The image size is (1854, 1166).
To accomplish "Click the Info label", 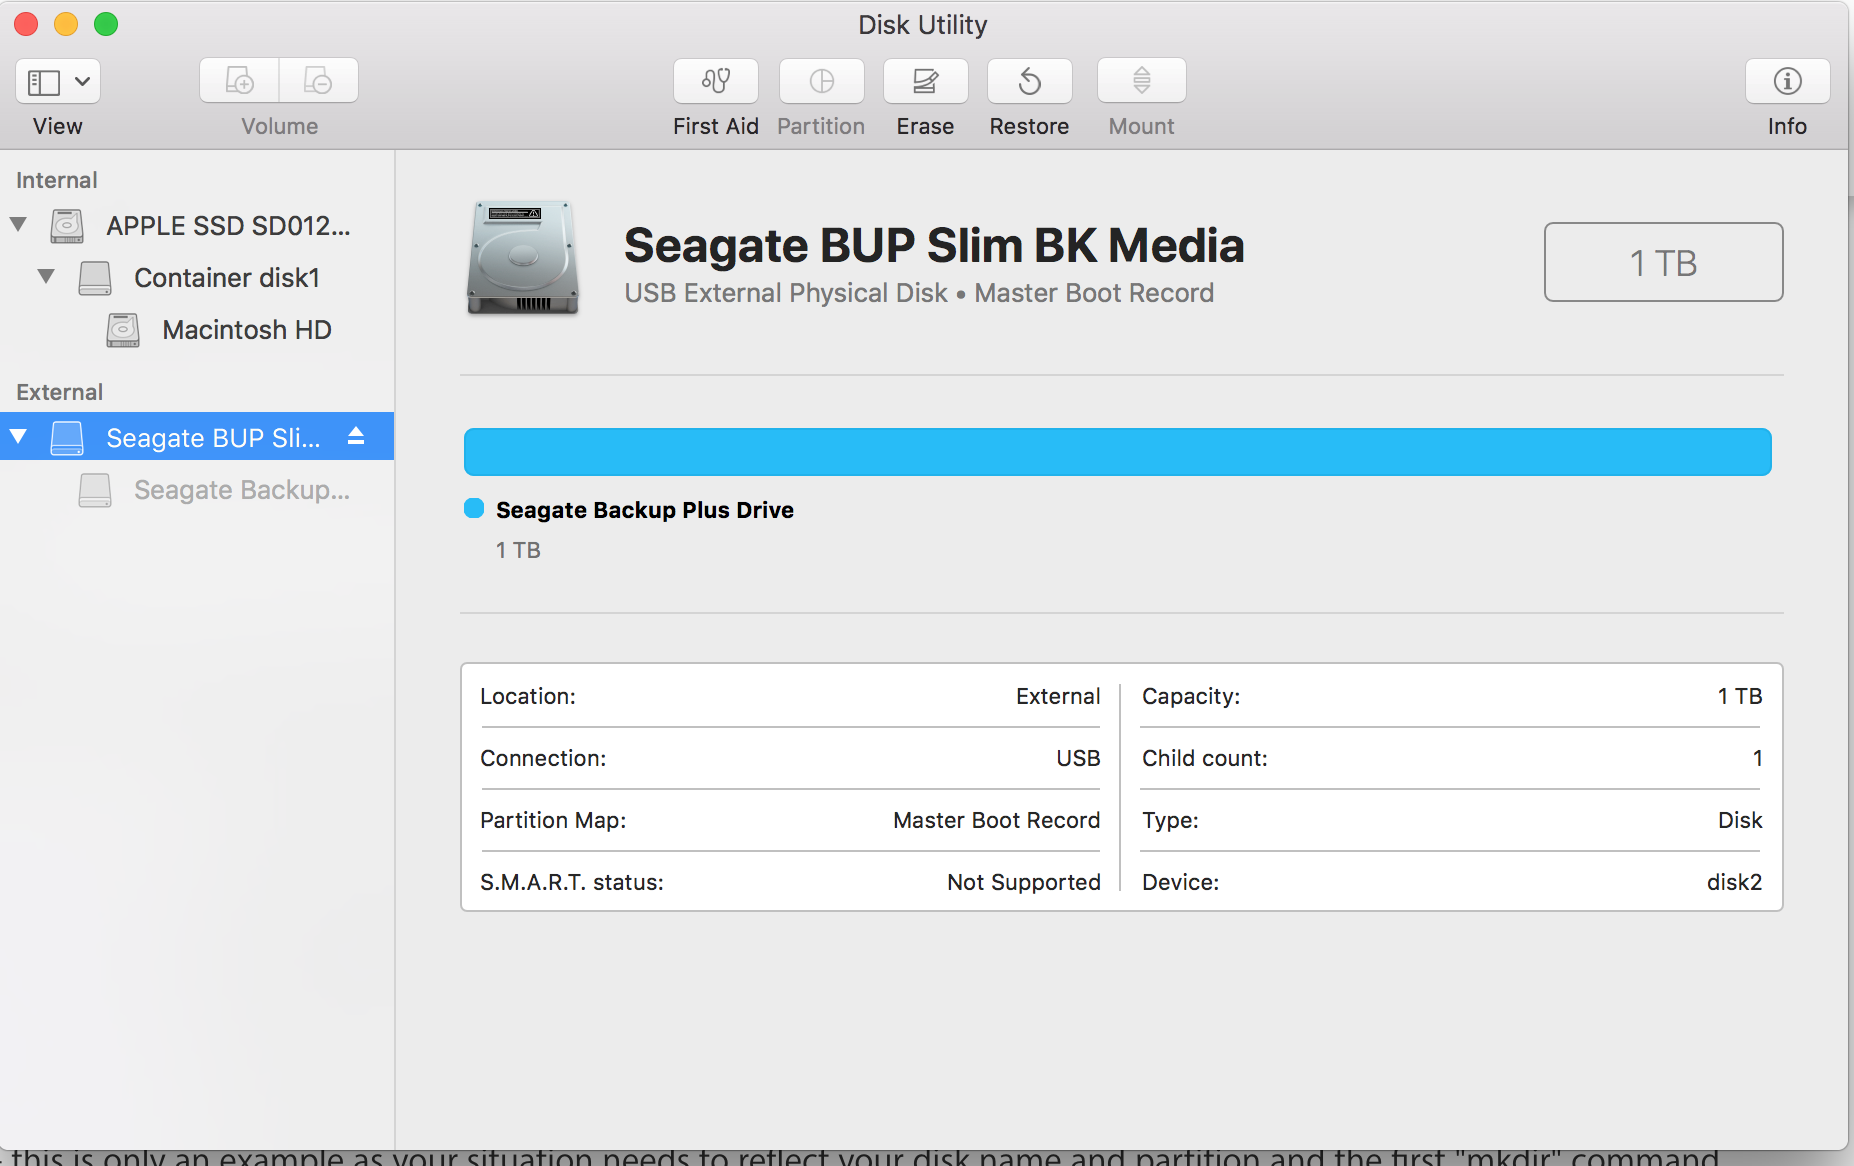I will click(1788, 126).
